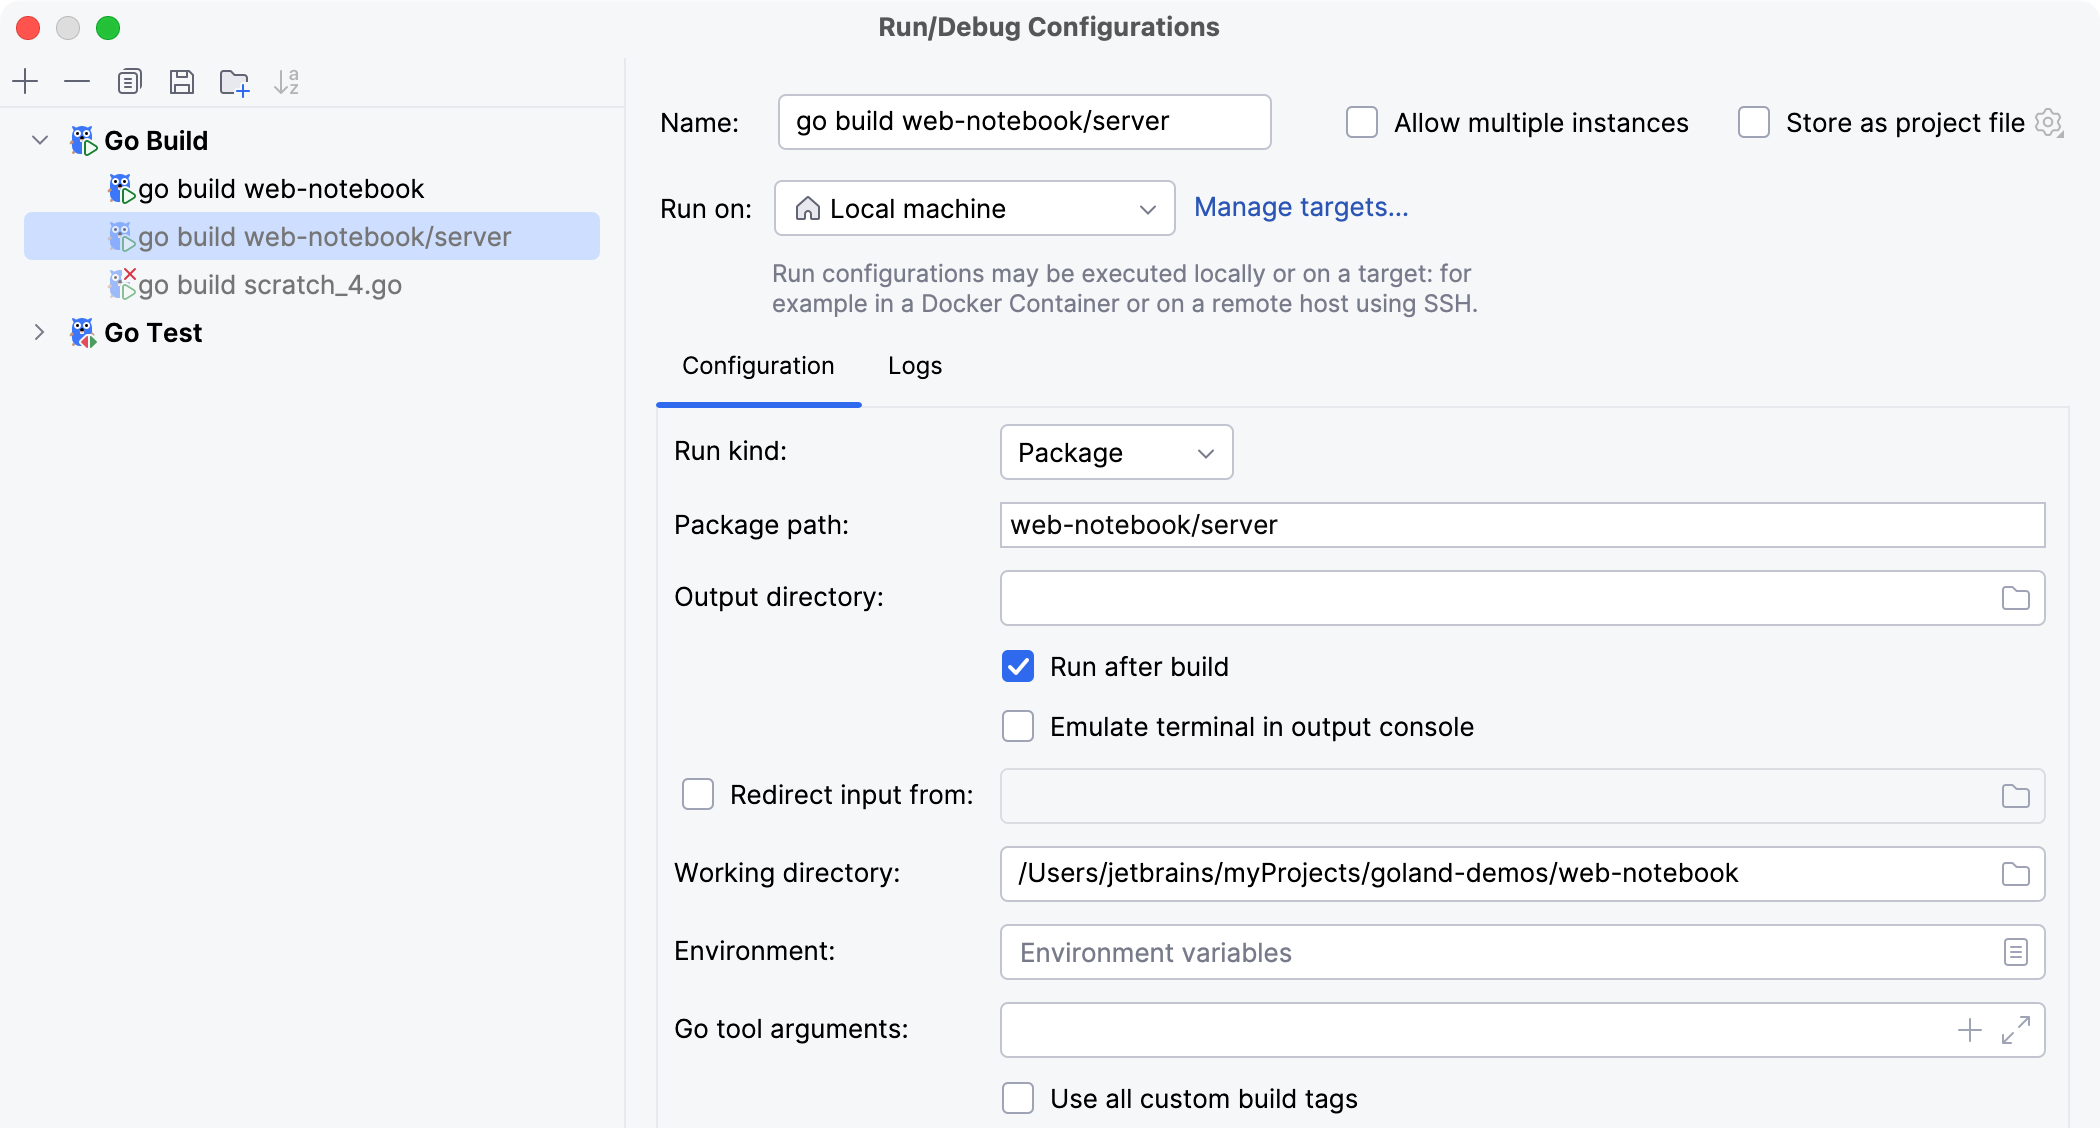The height and width of the screenshot is (1128, 2100).
Task: Create a new configuration folder
Action: [x=234, y=82]
